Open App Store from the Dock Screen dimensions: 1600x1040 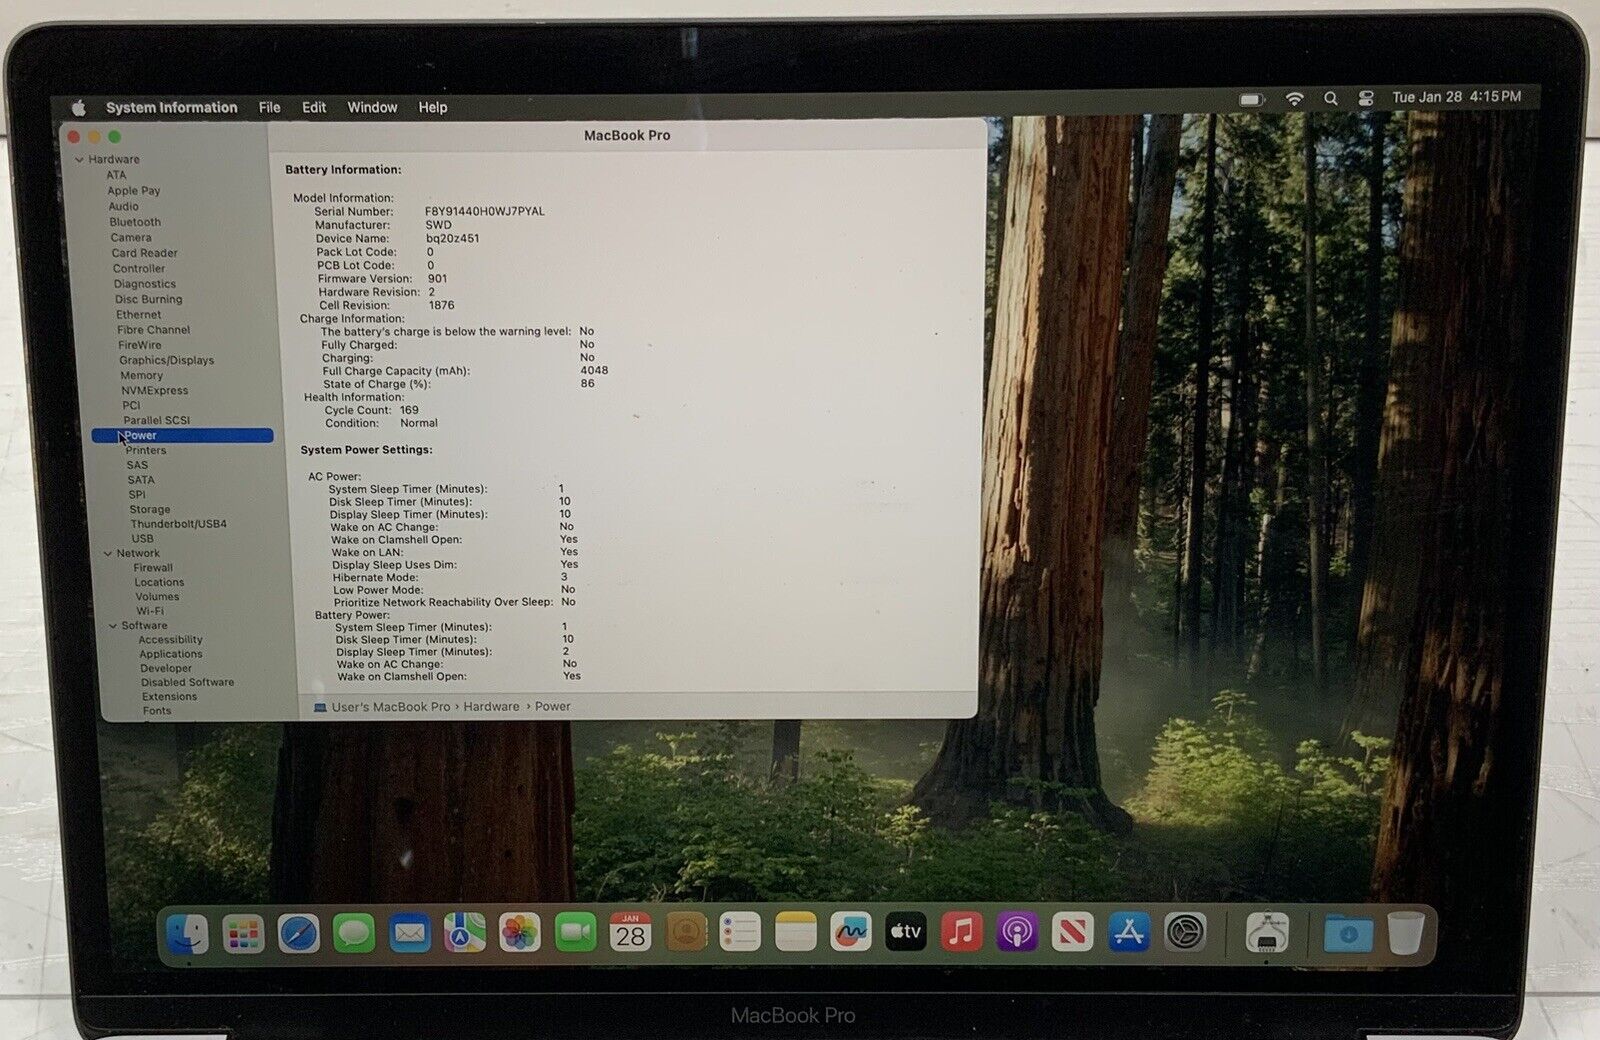[x=1129, y=932]
